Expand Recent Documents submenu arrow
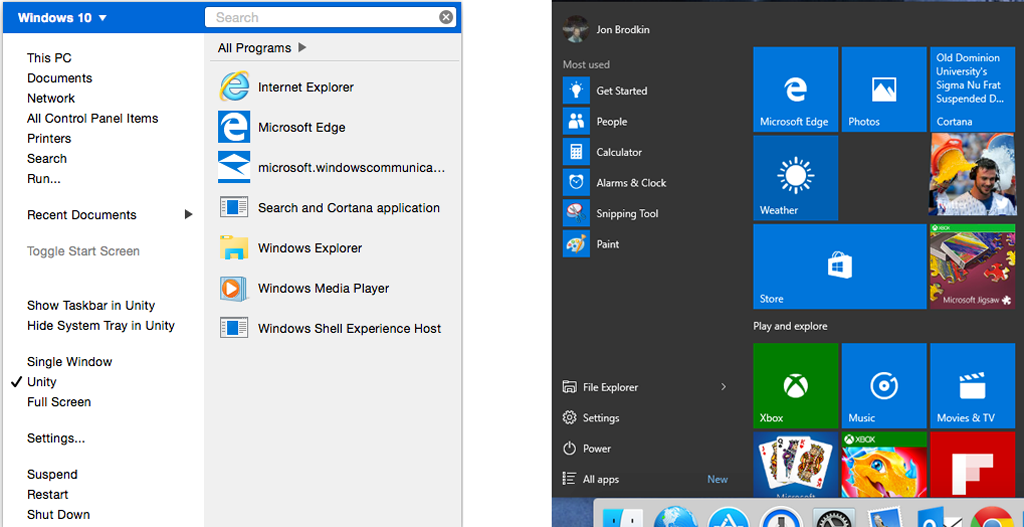Screen dimensions: 1024x527 (189, 215)
